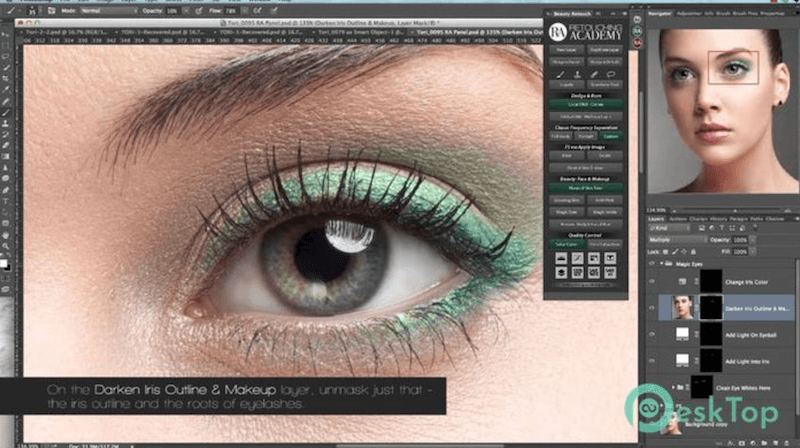The width and height of the screenshot is (800, 448).
Task: Switch to the History tab
Action: click(718, 219)
